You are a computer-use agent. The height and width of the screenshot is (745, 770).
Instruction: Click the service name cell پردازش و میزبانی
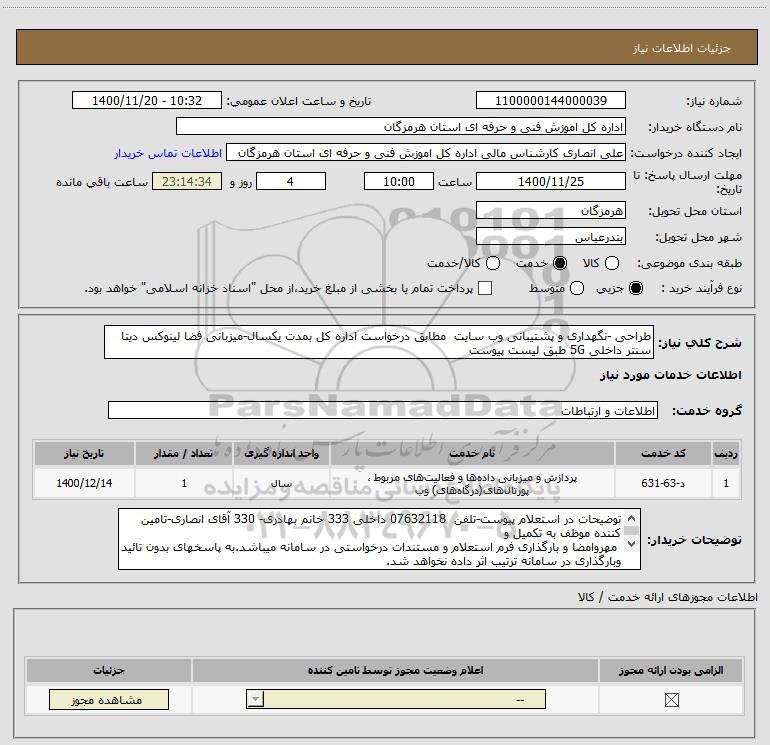472,483
